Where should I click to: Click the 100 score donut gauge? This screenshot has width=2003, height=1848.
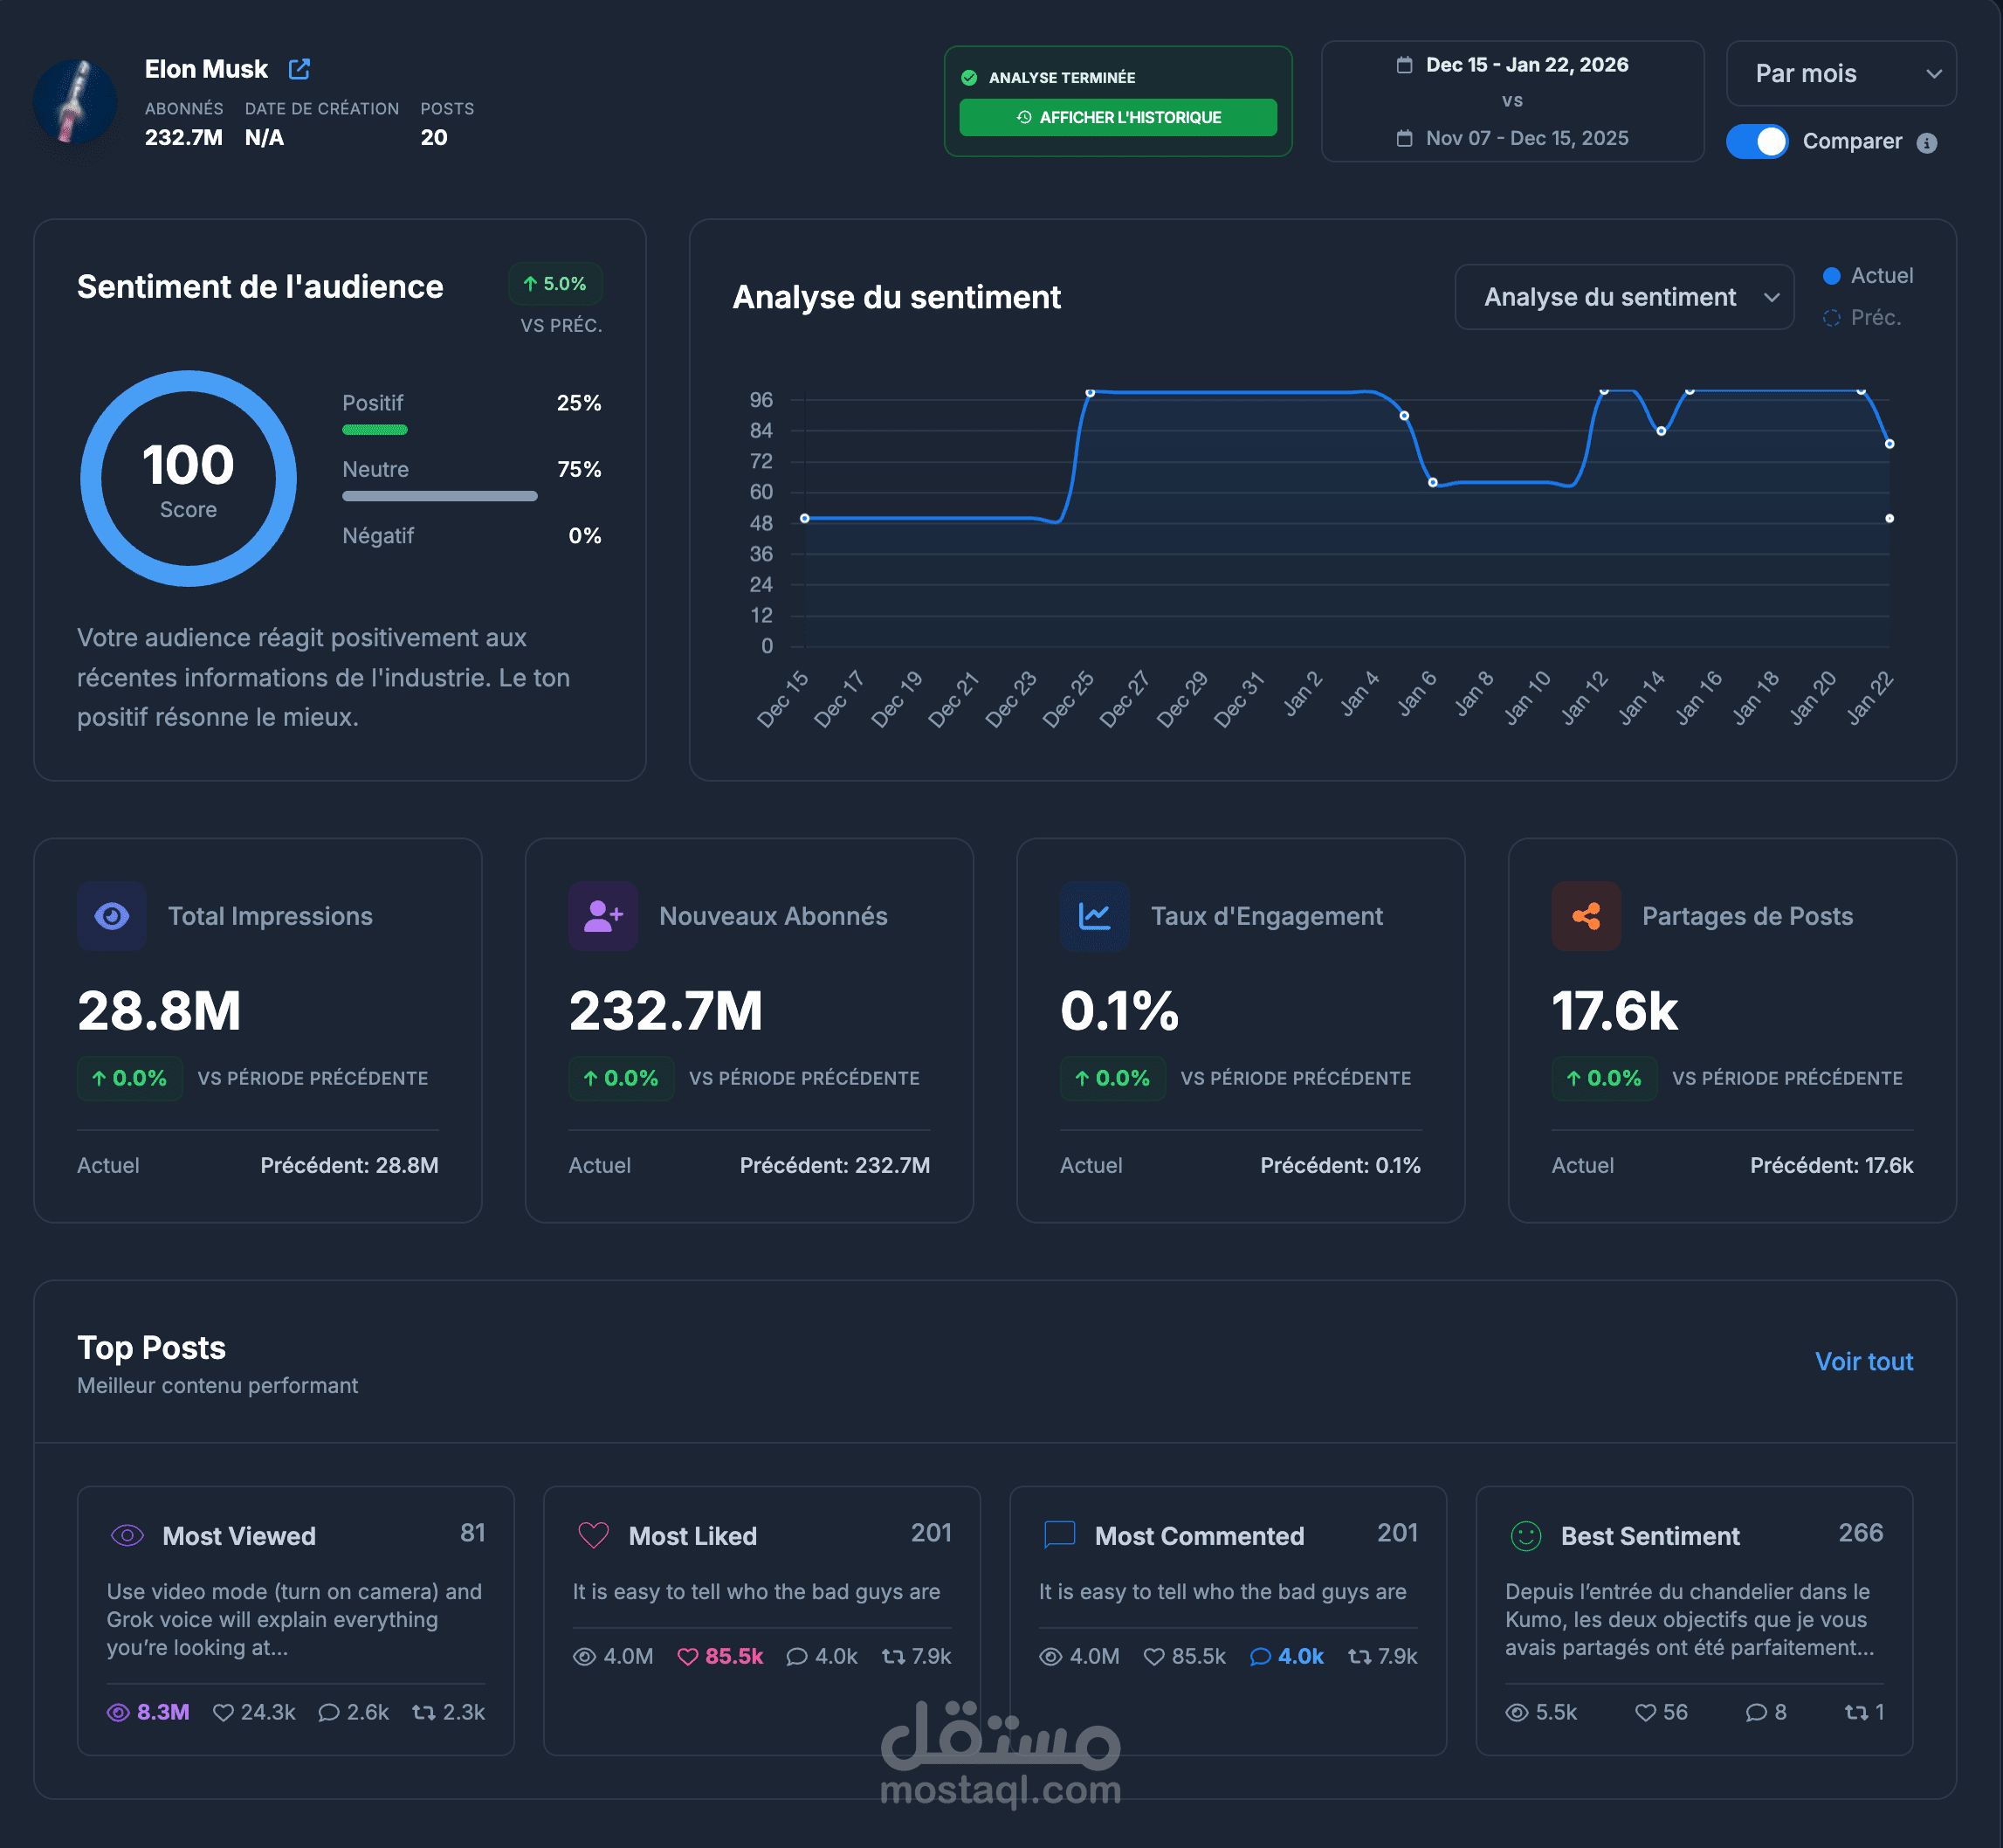[x=188, y=479]
